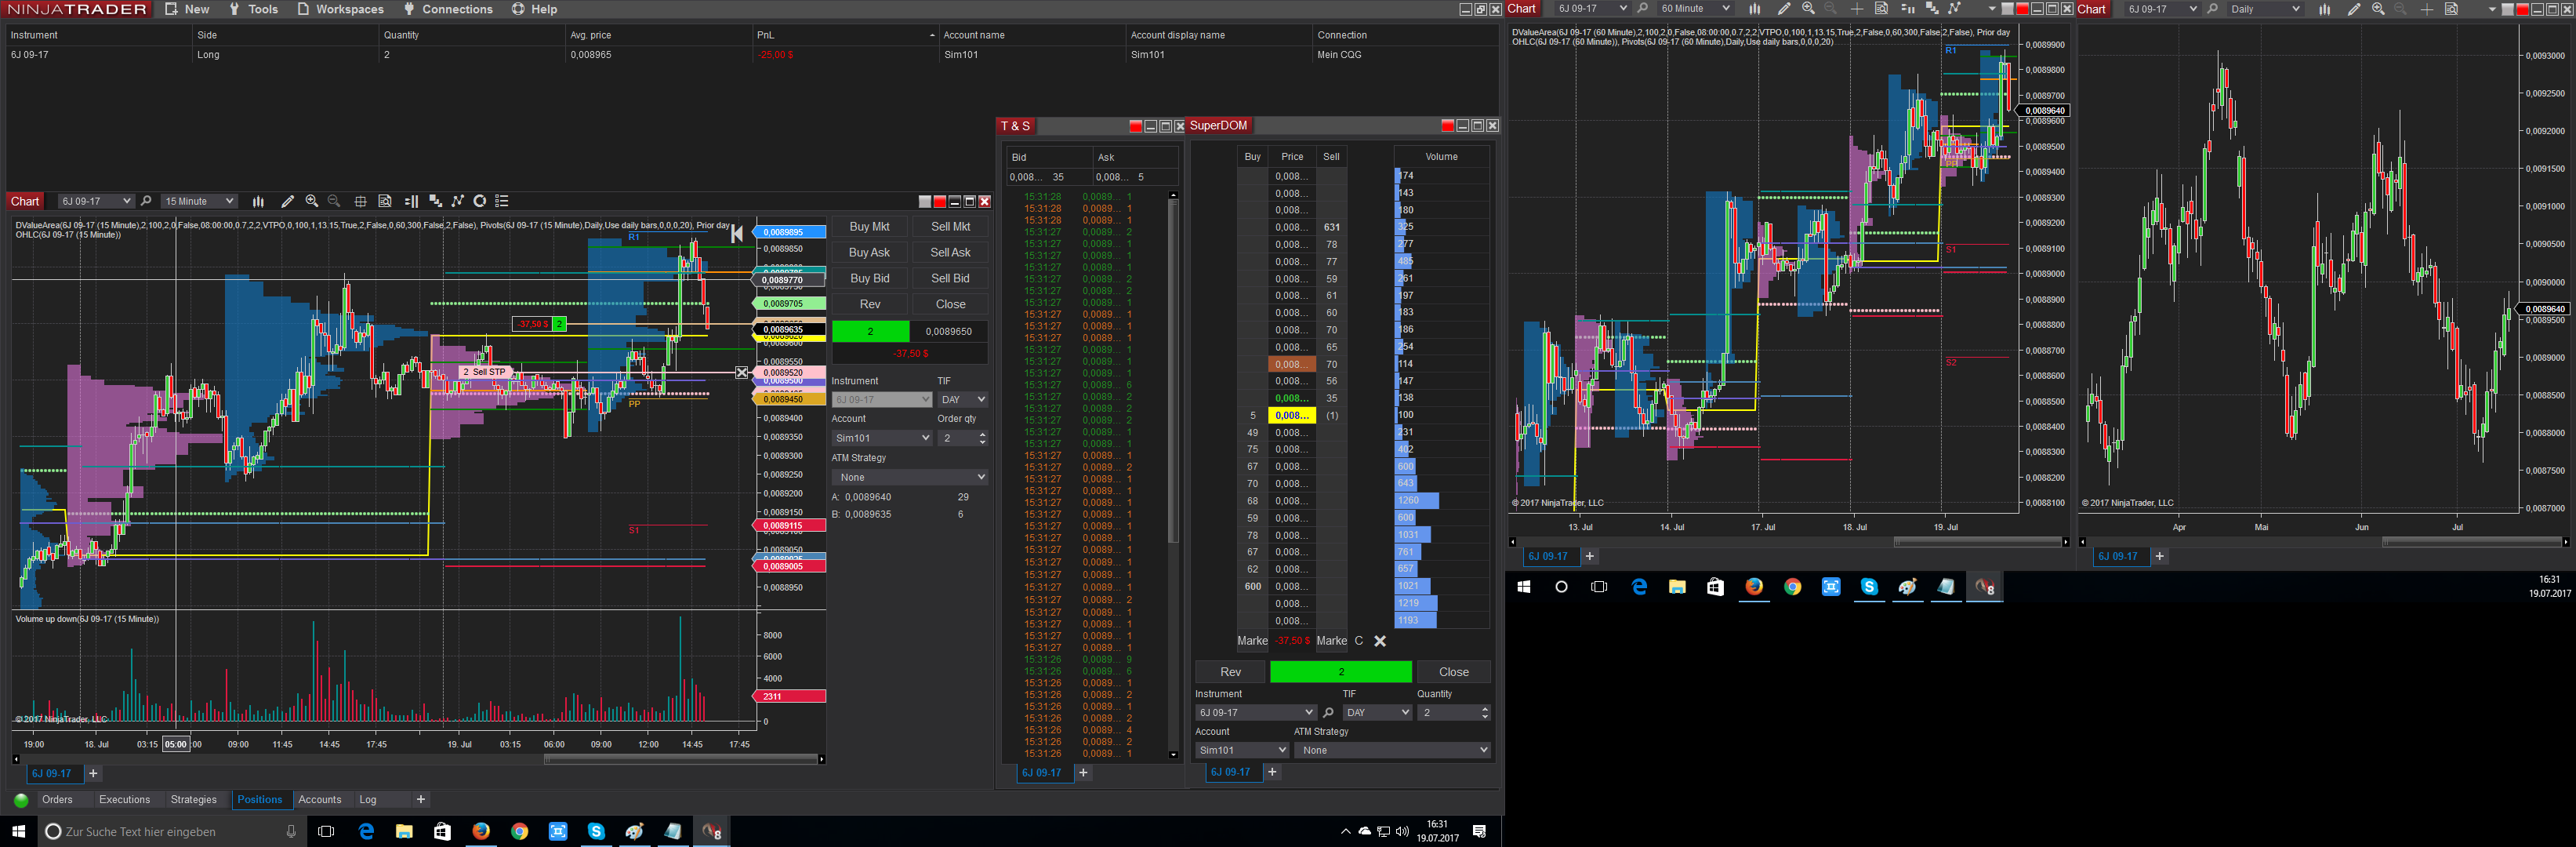Click Sell Mkt in Chart Trader

point(950,227)
